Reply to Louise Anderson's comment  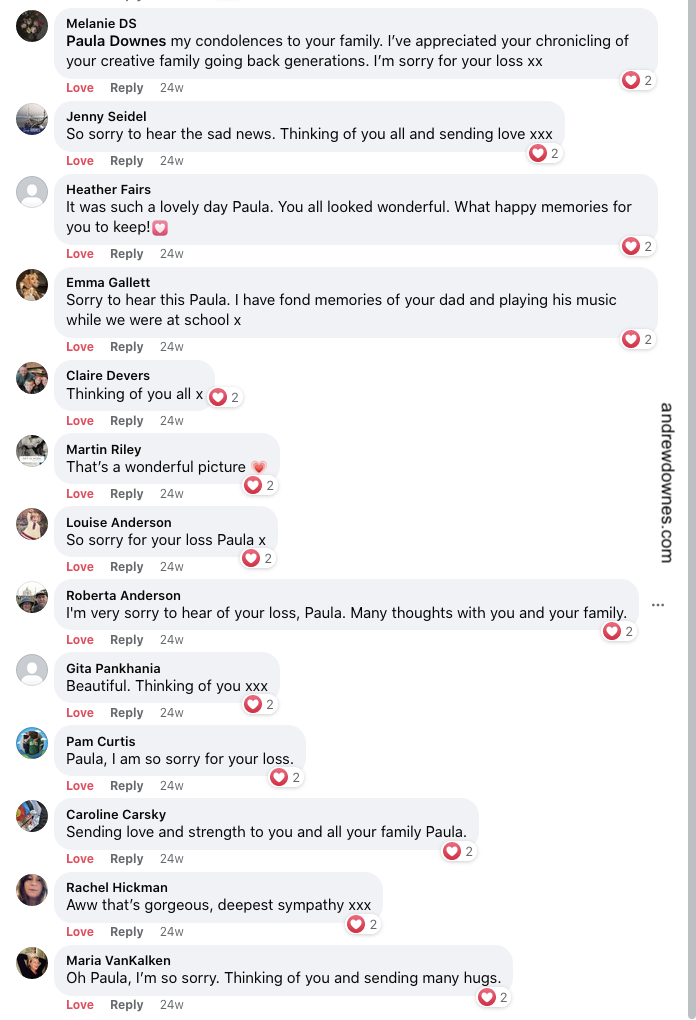click(126, 566)
